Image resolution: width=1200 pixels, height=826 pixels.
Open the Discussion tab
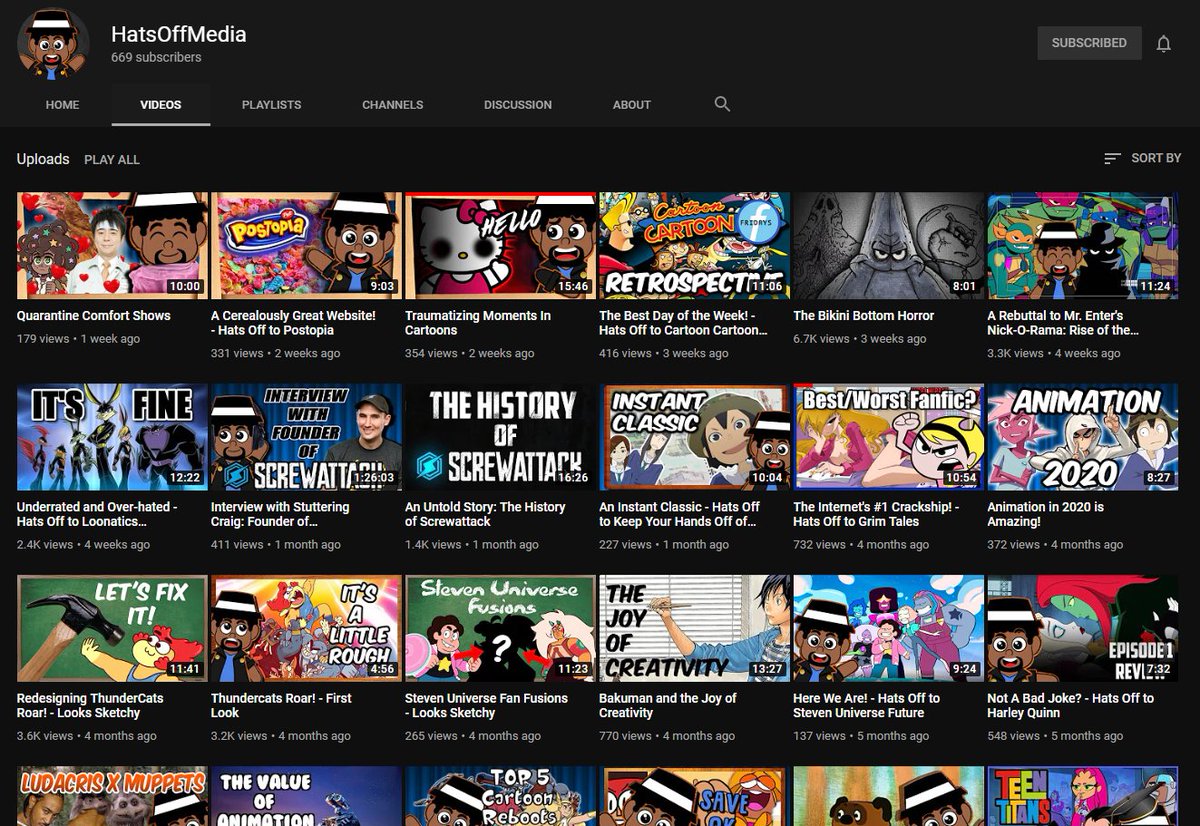click(x=518, y=105)
